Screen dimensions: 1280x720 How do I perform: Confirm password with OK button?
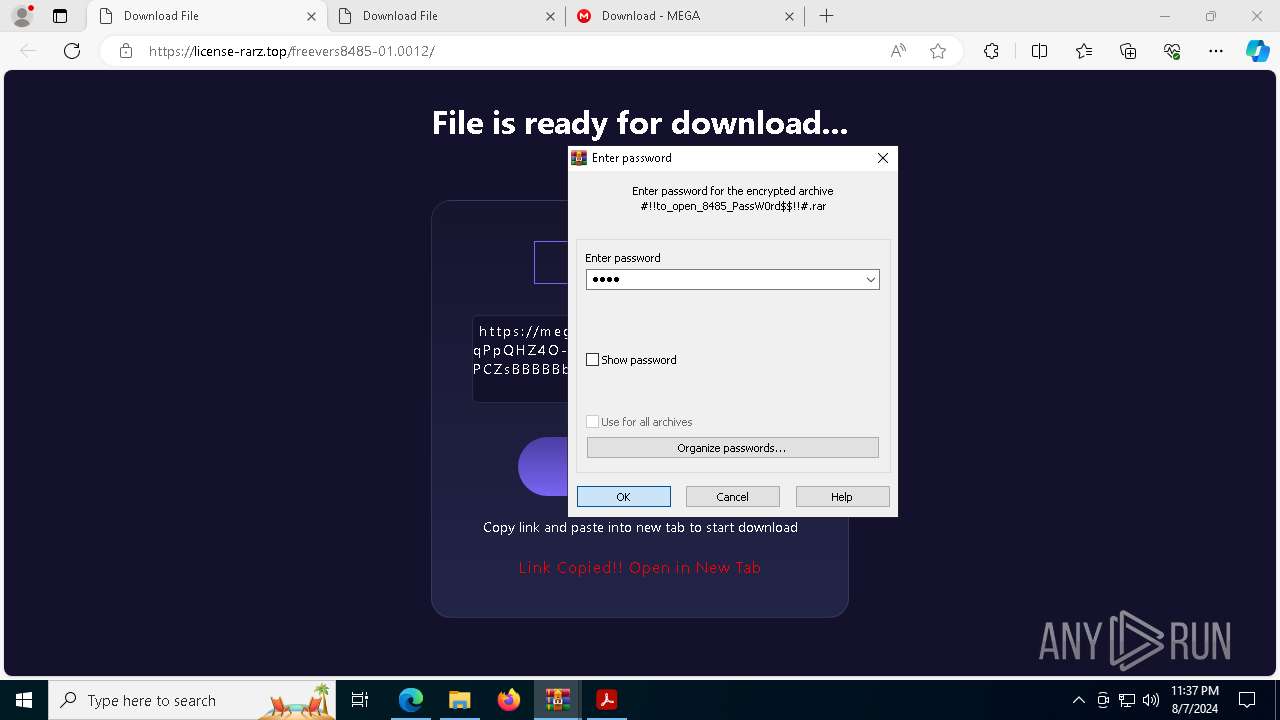point(624,497)
